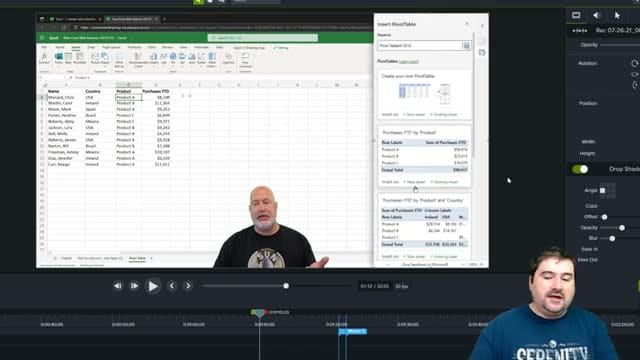Play the preview in Camtasia
640x360 pixels.
[153, 286]
